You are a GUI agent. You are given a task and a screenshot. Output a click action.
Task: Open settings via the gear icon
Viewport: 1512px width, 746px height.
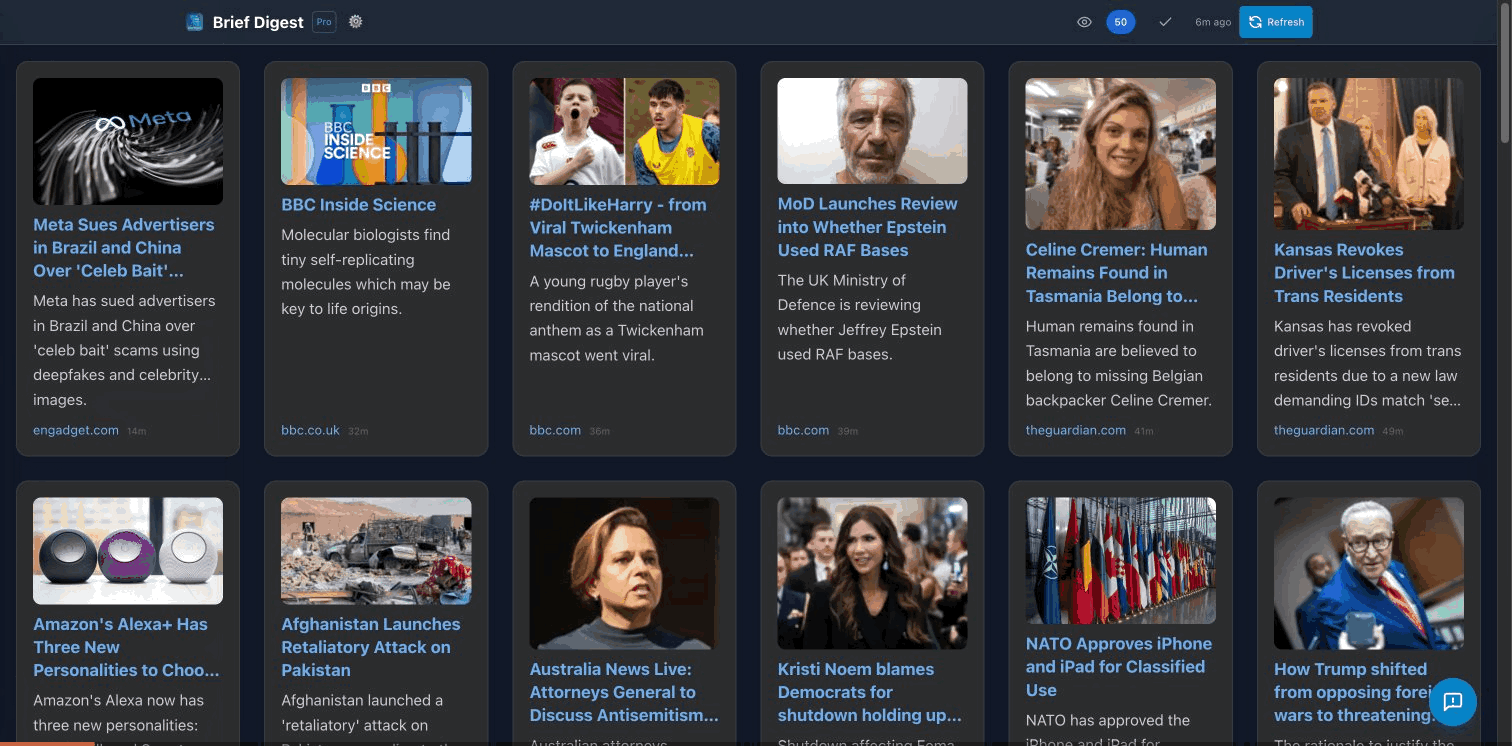coord(355,22)
